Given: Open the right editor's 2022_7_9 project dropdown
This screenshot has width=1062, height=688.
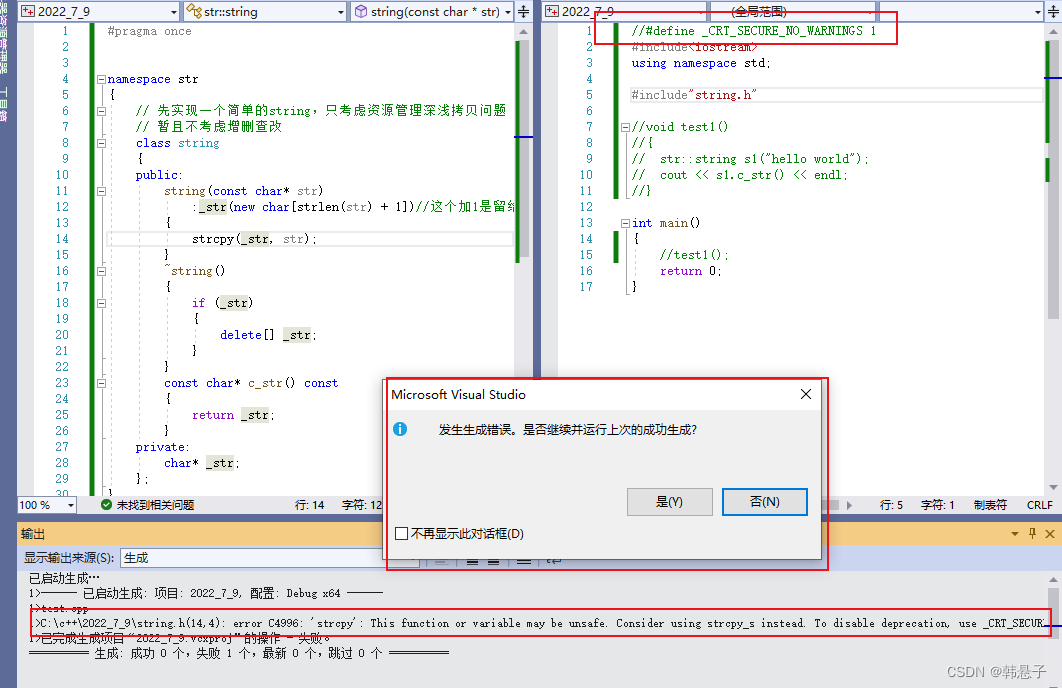Looking at the screenshot, I should (624, 12).
